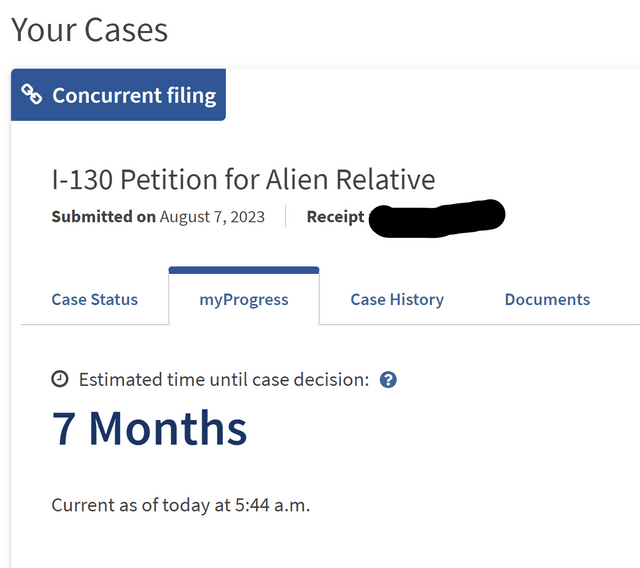Click the I-130 Petition for Alien Relative title
This screenshot has width=640, height=568.
click(243, 180)
